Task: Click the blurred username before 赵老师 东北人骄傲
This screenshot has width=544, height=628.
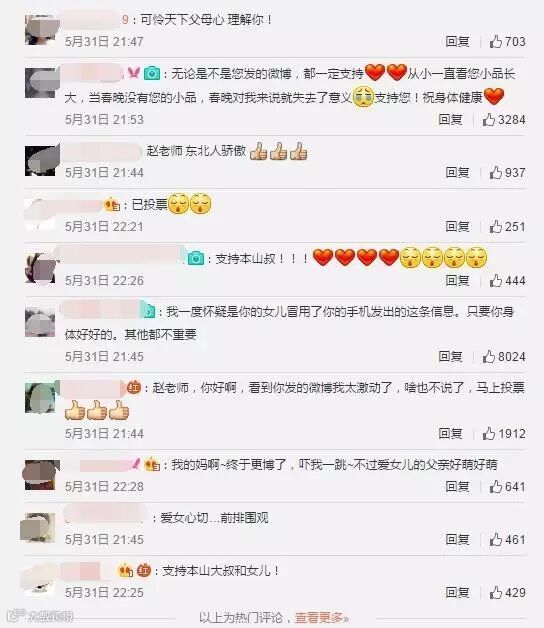Action: tap(102, 151)
